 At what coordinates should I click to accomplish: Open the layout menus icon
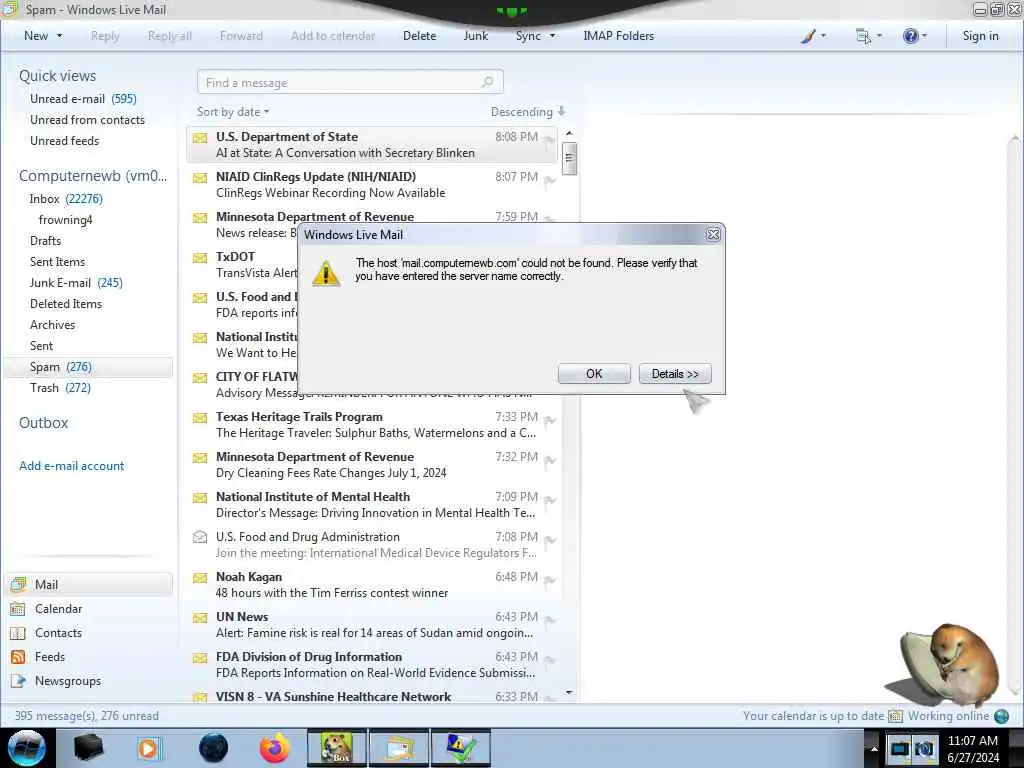click(x=868, y=36)
